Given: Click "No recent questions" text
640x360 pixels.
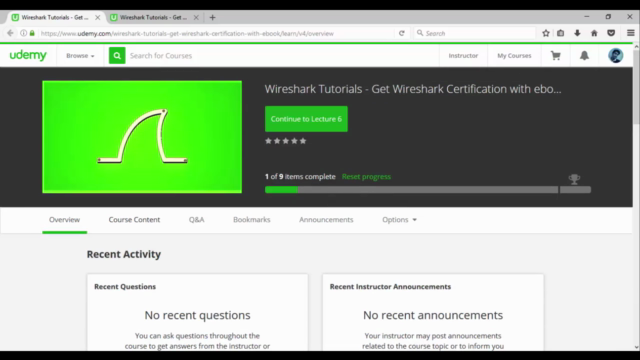Looking at the screenshot, I should click(x=197, y=315).
